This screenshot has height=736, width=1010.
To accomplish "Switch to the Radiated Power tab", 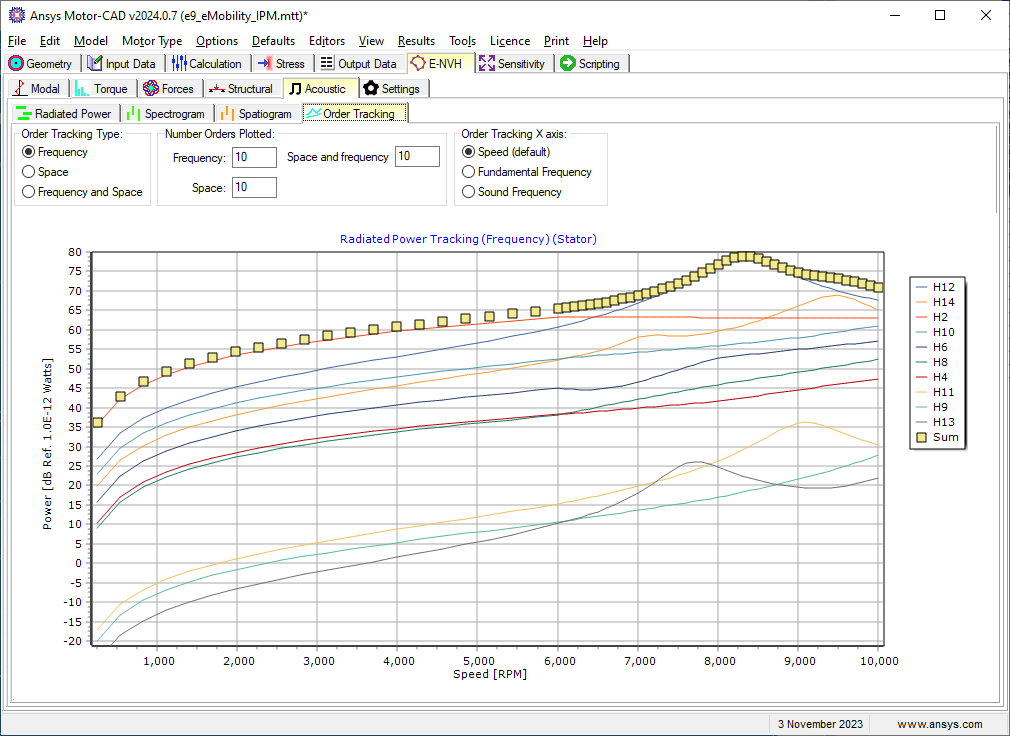I will click(64, 113).
